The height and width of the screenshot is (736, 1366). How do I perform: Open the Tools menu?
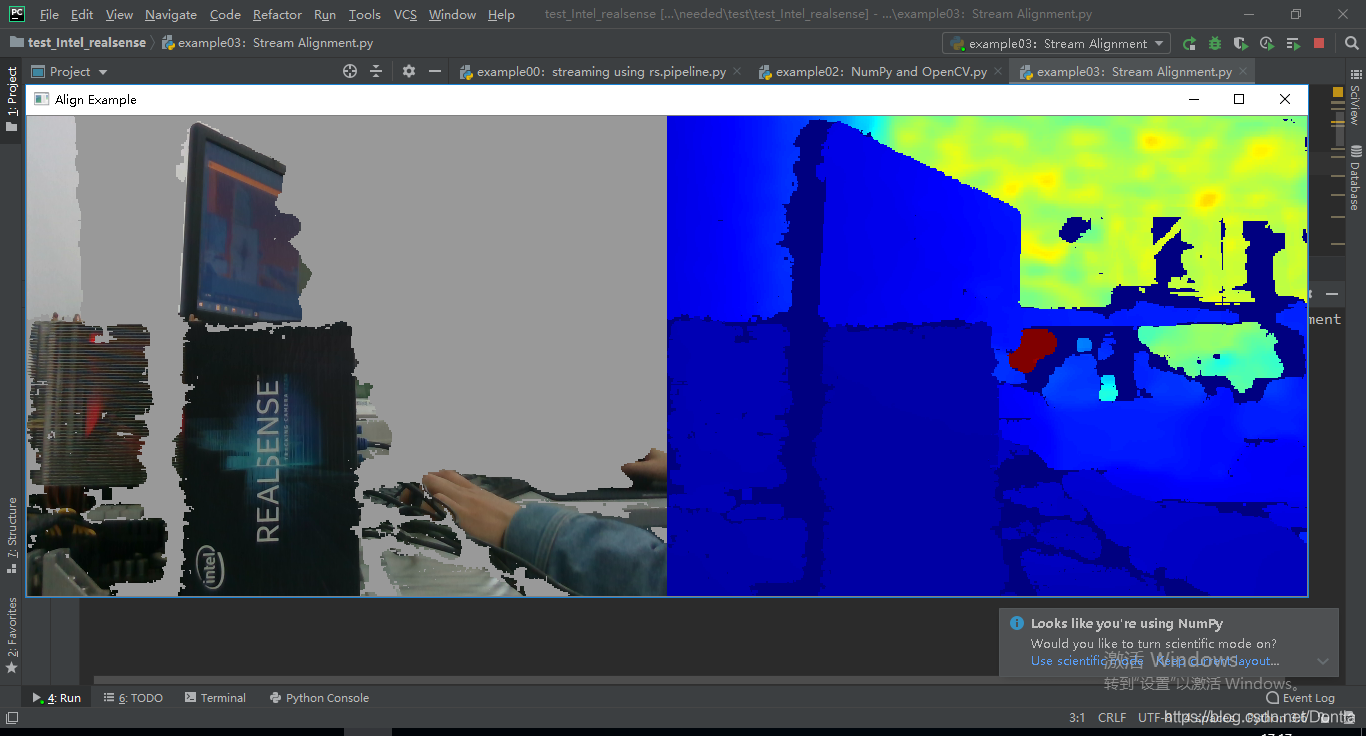click(365, 15)
